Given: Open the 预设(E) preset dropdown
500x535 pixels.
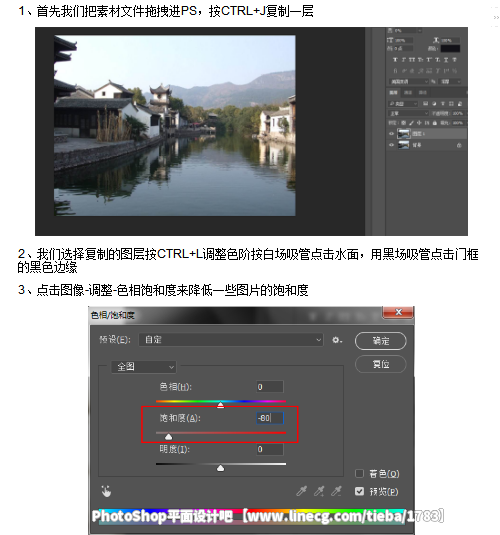Looking at the screenshot, I should (231, 340).
